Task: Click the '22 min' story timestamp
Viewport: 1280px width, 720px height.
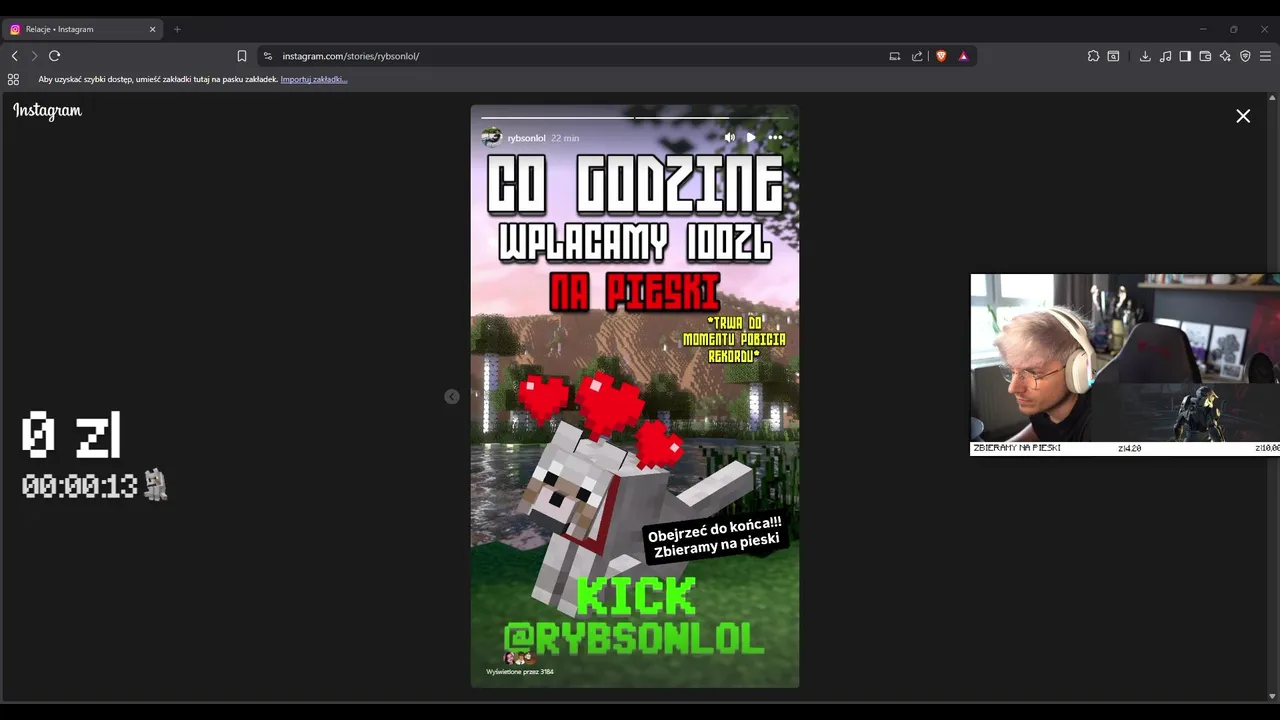Action: click(x=565, y=138)
